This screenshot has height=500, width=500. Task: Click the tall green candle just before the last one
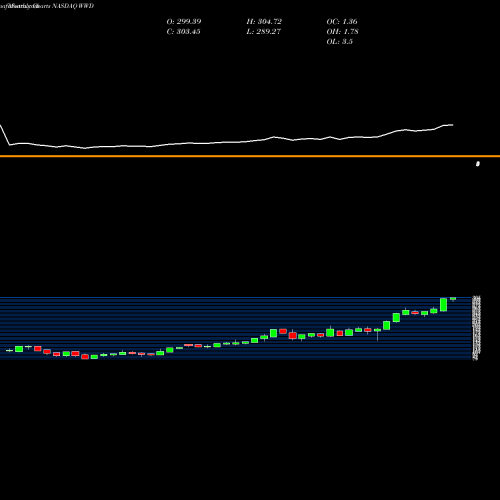tap(443, 305)
